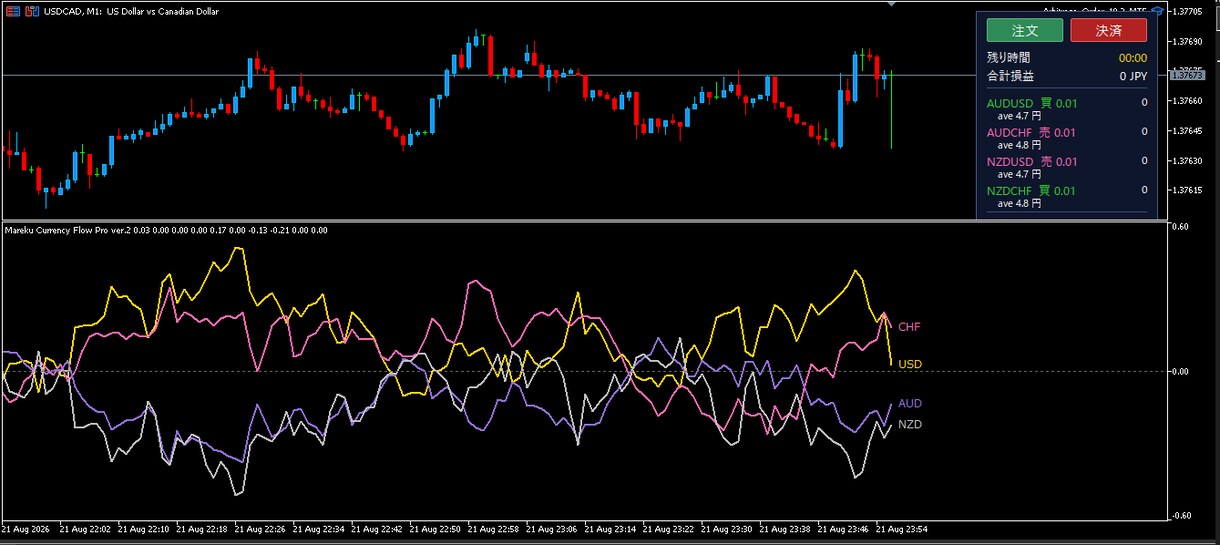1220x545 pixels.
Task: Click the red one-click trading panel icon
Action: point(11,11)
